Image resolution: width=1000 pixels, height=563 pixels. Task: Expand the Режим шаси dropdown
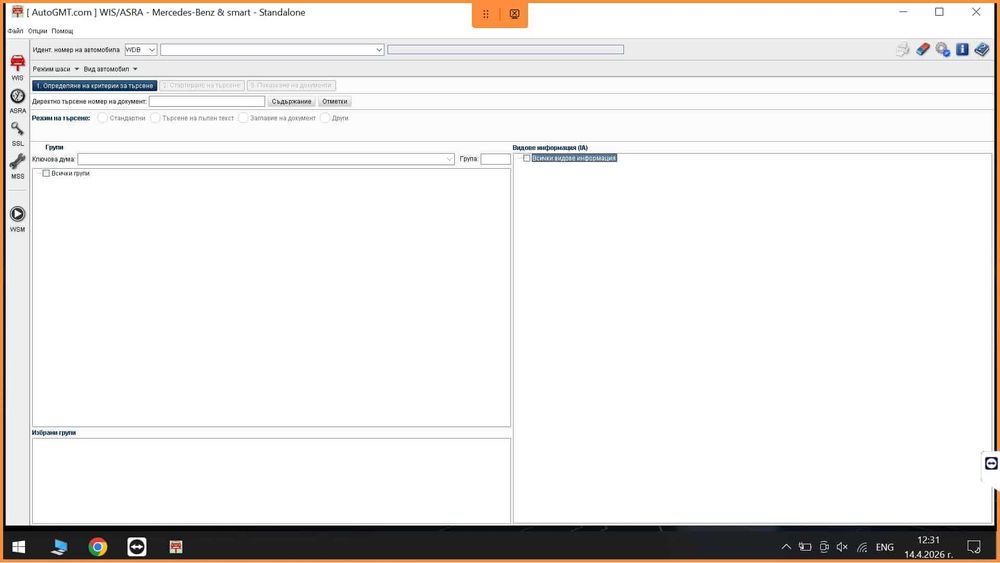[x=55, y=69]
